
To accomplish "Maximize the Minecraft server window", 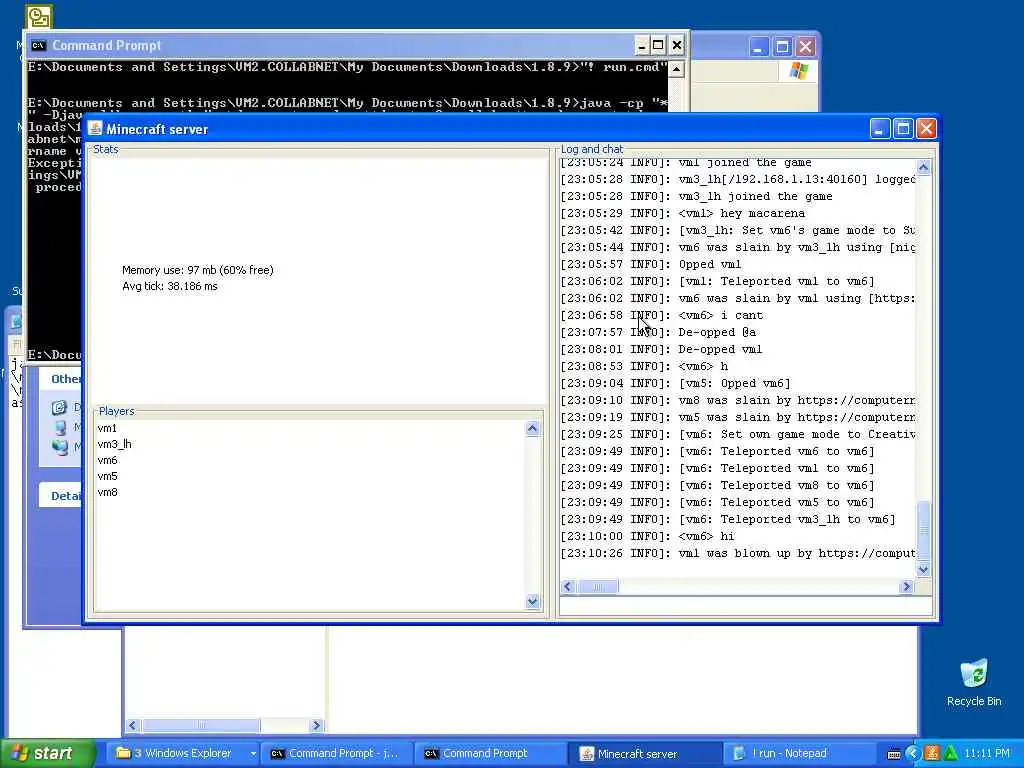I will (x=903, y=129).
